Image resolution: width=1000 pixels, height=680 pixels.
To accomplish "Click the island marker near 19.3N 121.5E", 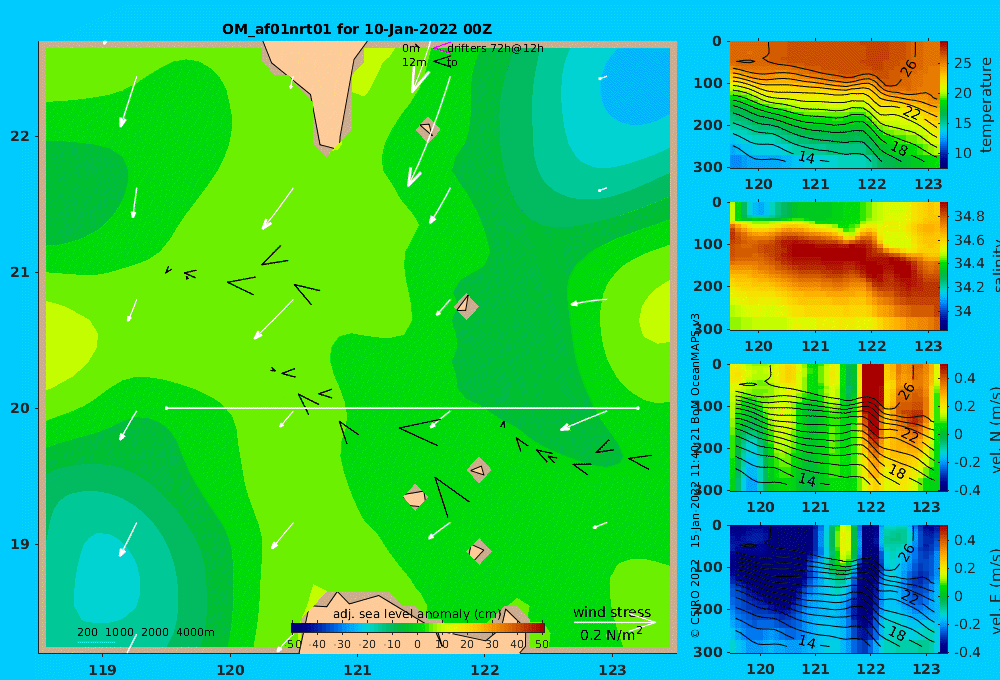I will click(x=415, y=498).
